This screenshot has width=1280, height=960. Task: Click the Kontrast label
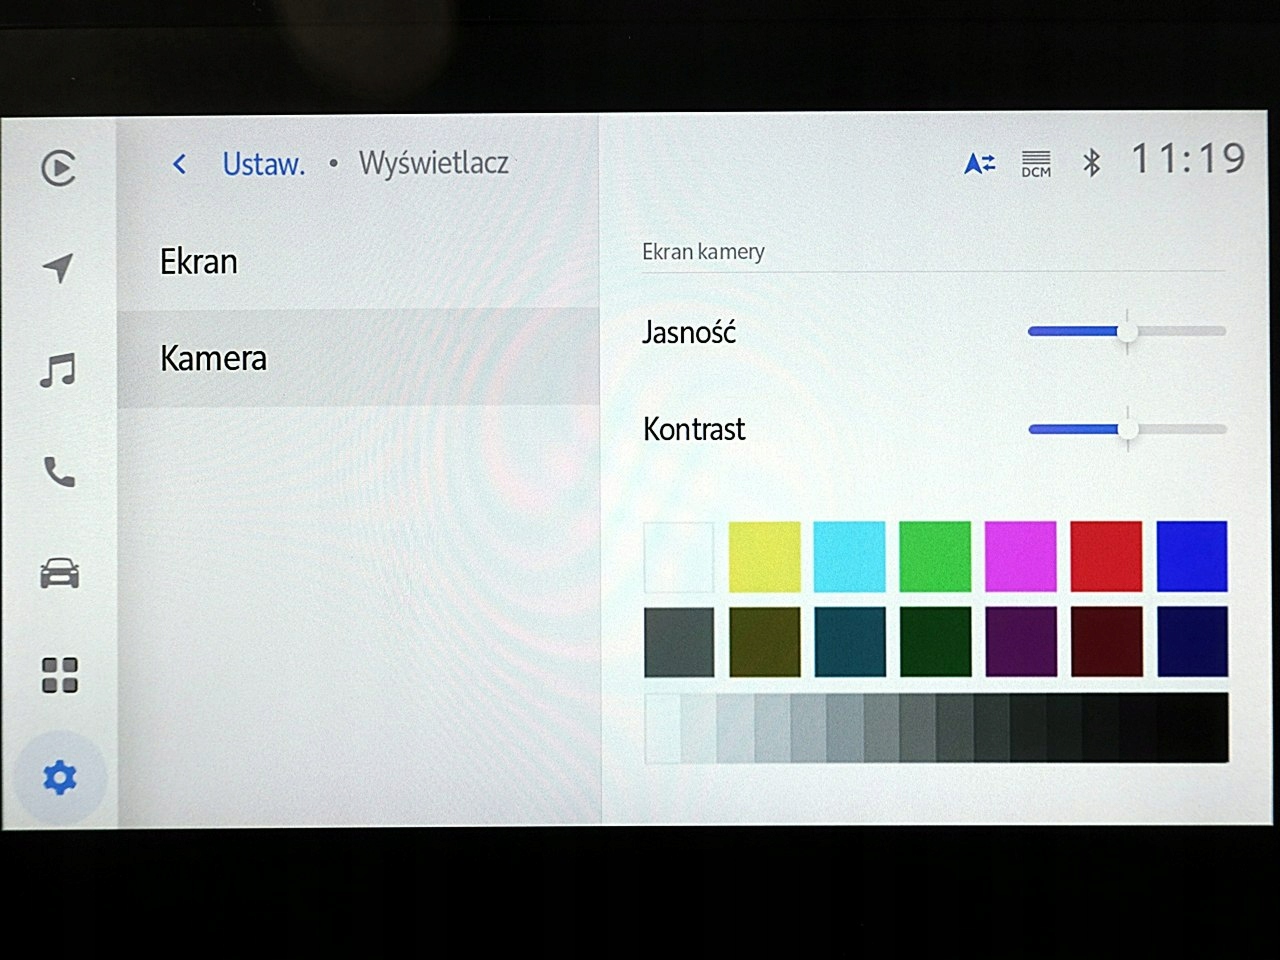tap(694, 429)
